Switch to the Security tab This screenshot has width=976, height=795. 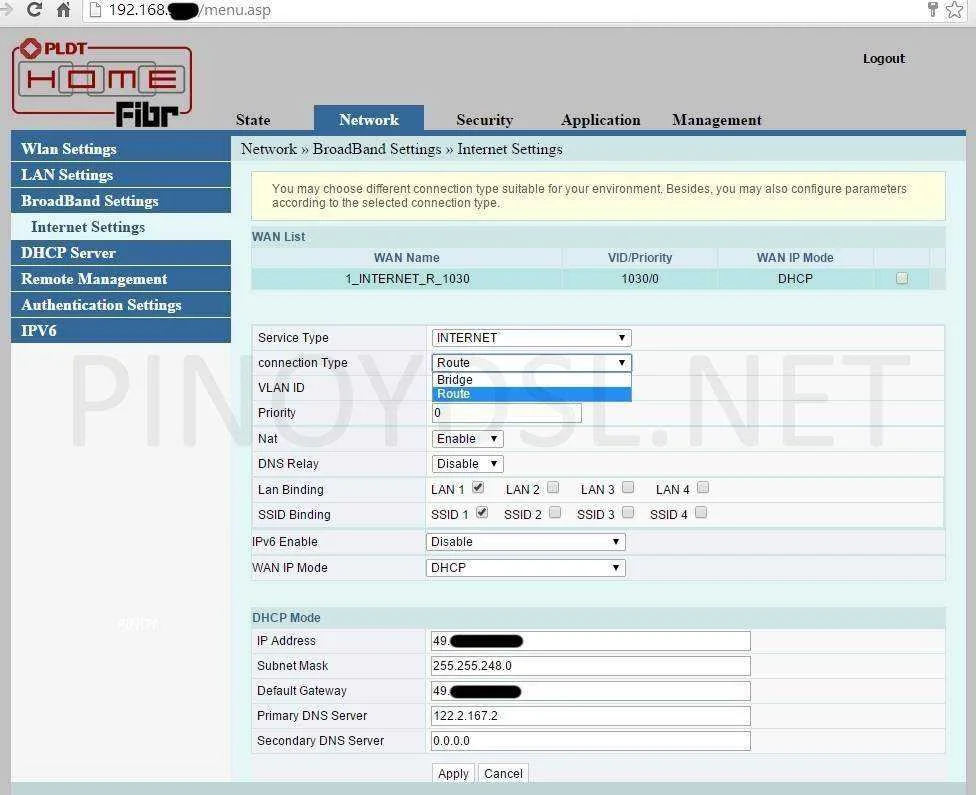tap(484, 120)
